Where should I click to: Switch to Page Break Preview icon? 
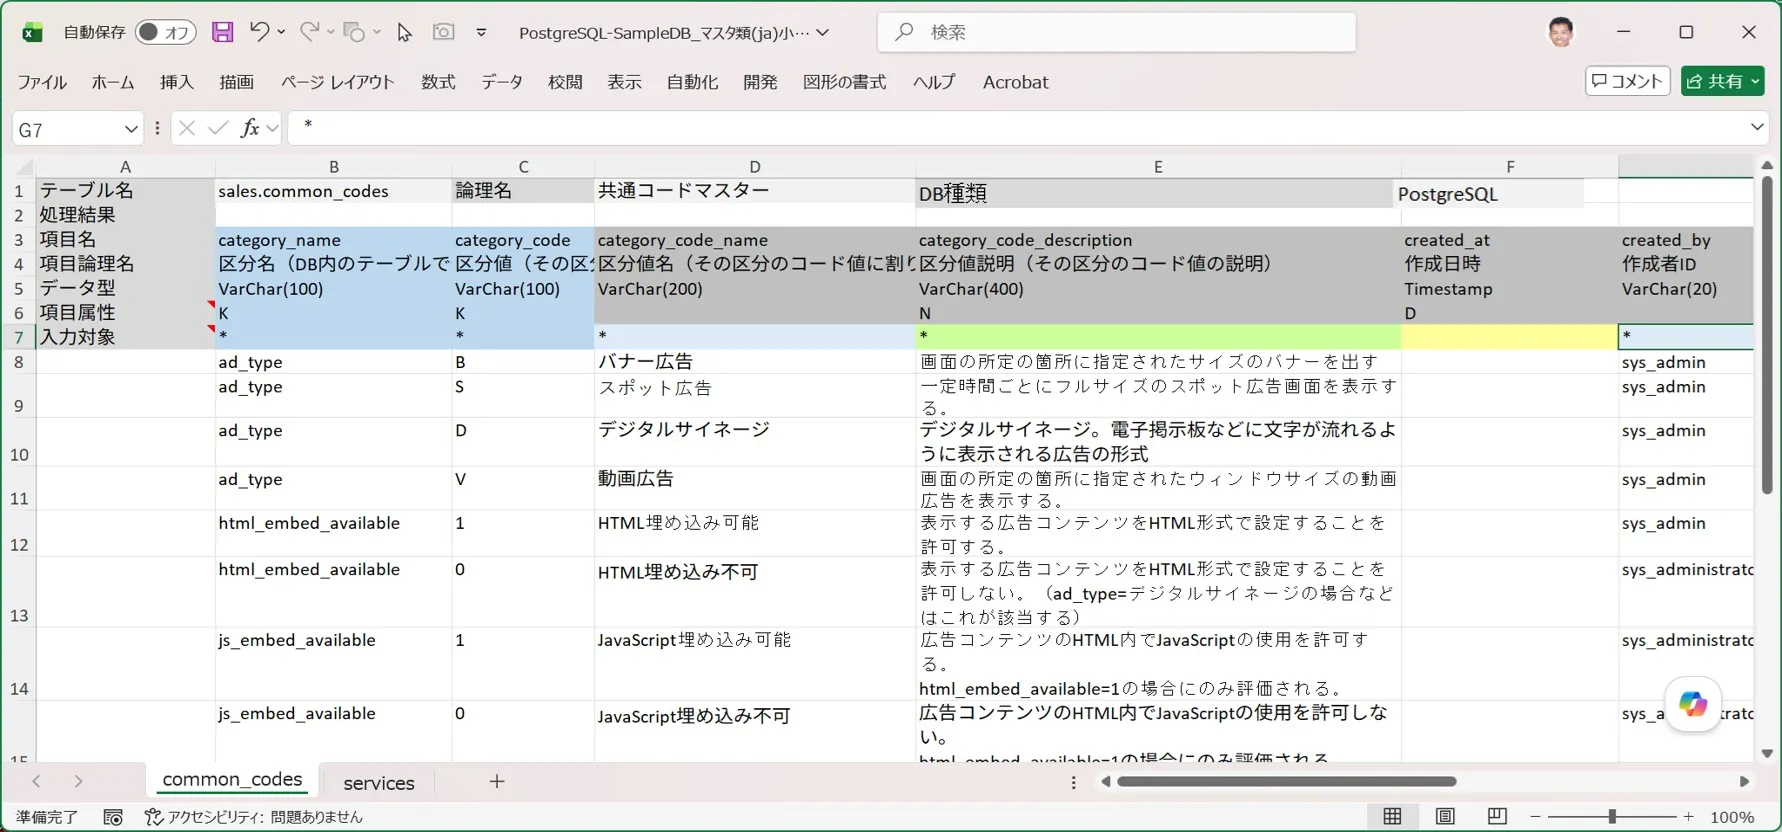coord(1497,817)
